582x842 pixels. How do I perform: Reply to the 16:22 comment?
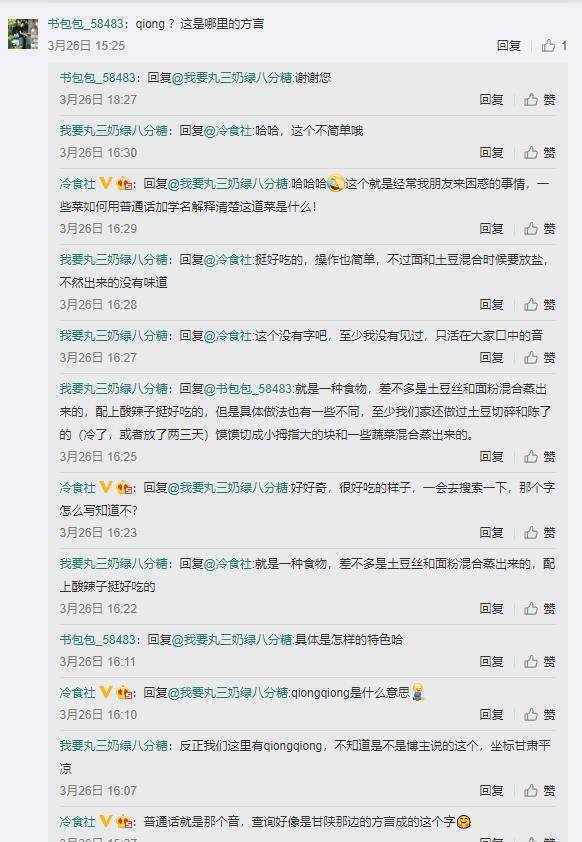point(491,608)
